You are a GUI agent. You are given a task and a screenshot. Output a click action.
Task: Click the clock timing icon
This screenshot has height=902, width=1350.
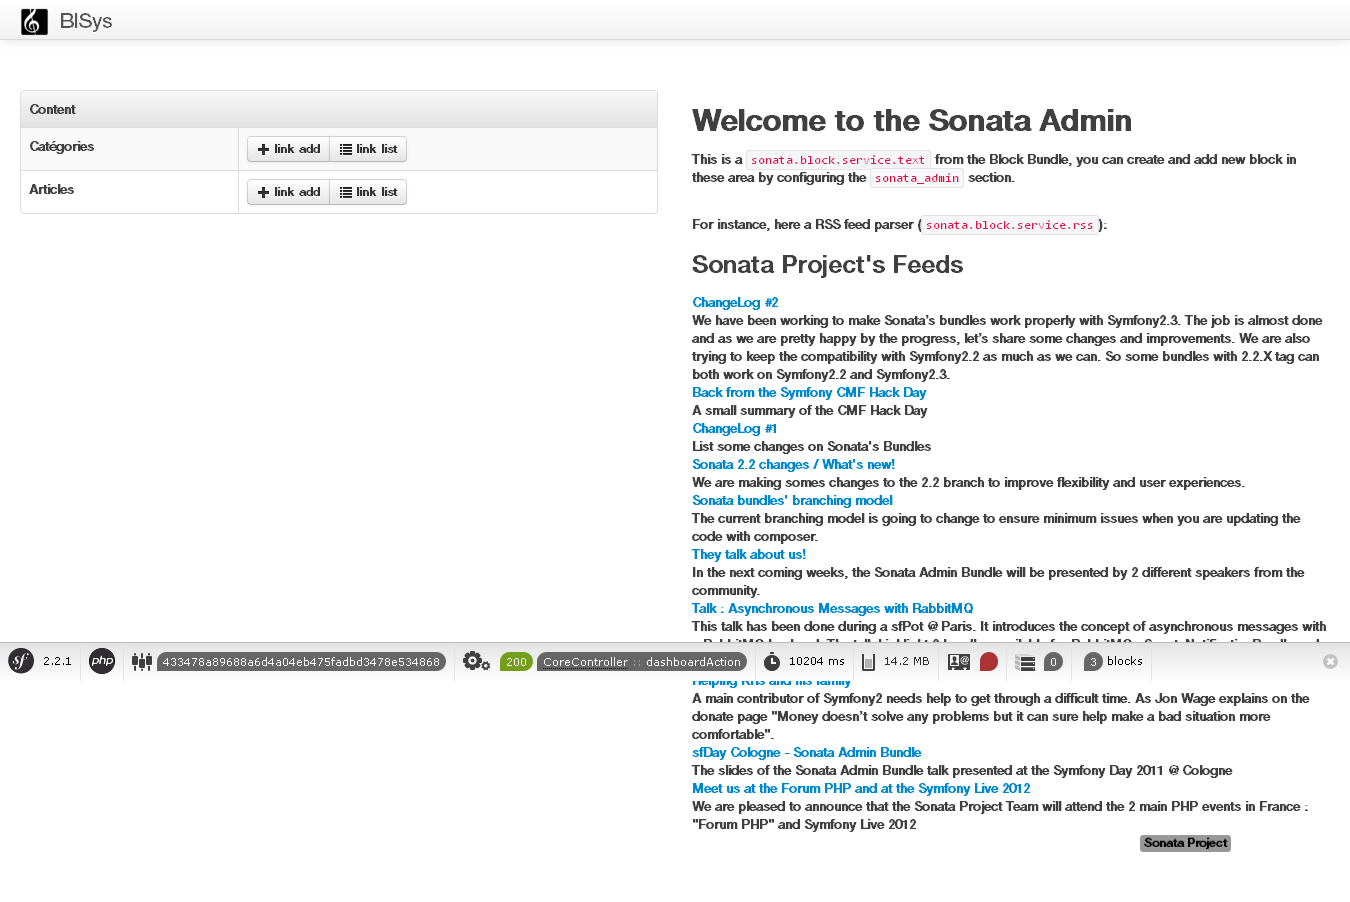(772, 661)
